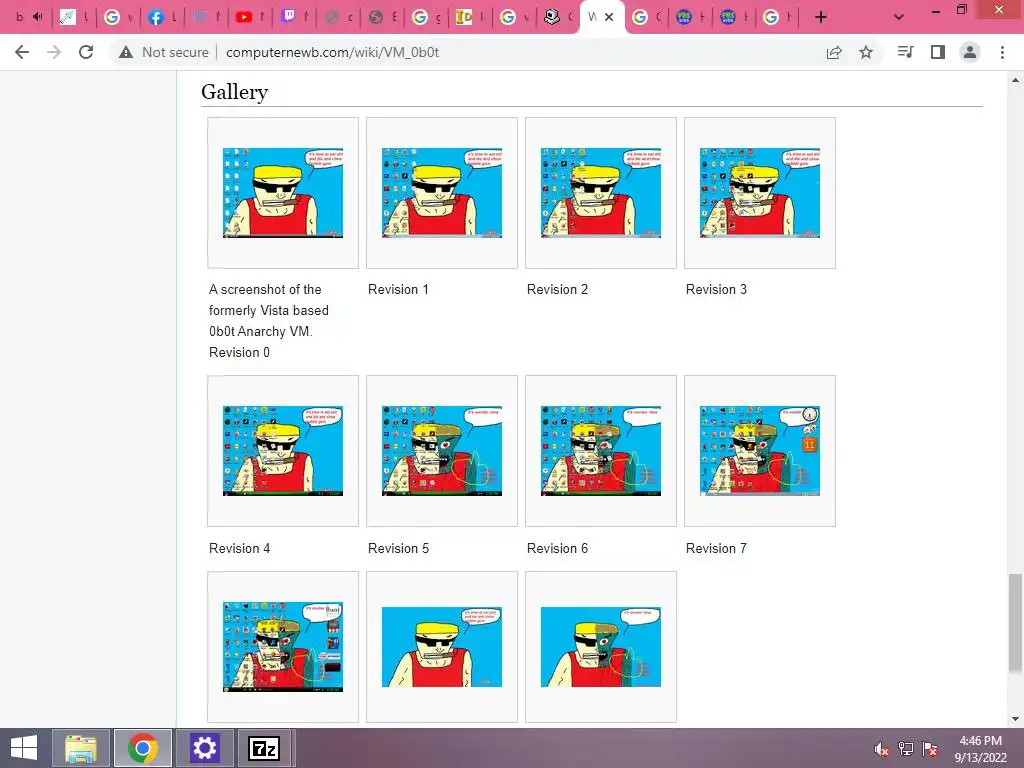
Task: Go back to the previous page
Action: (x=22, y=52)
